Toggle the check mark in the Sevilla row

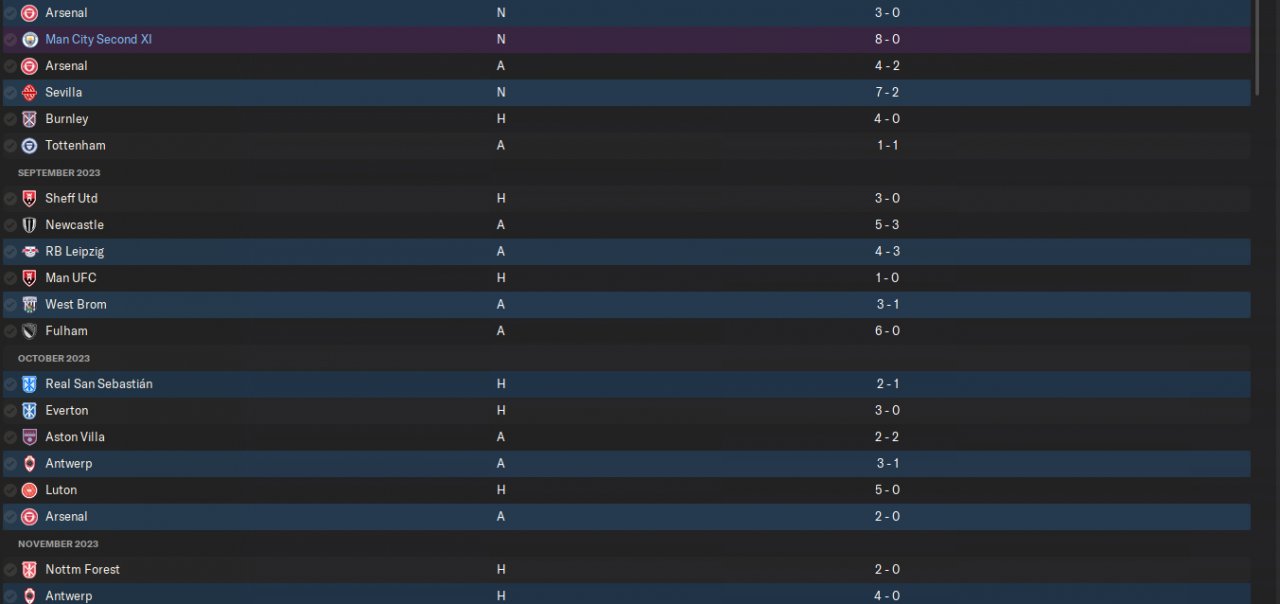click(x=10, y=93)
